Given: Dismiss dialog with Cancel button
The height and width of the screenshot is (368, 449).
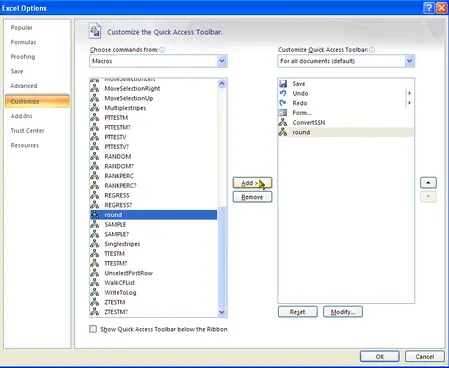Looking at the screenshot, I should [425, 356].
